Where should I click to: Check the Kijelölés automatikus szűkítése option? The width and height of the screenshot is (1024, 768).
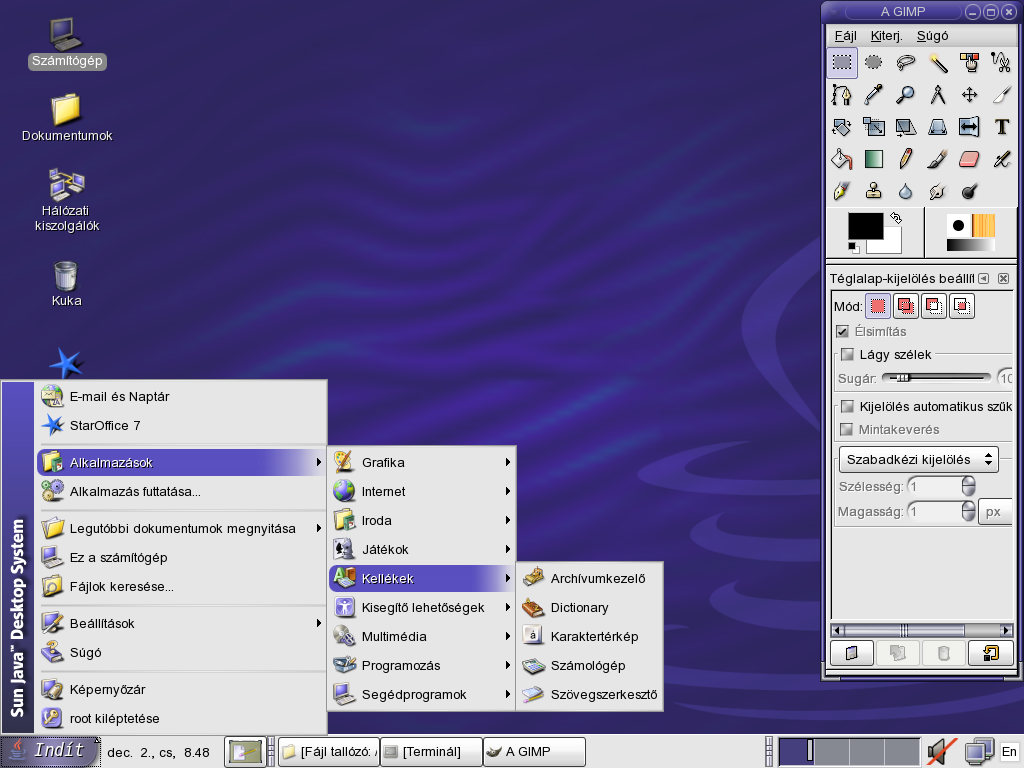tap(848, 406)
